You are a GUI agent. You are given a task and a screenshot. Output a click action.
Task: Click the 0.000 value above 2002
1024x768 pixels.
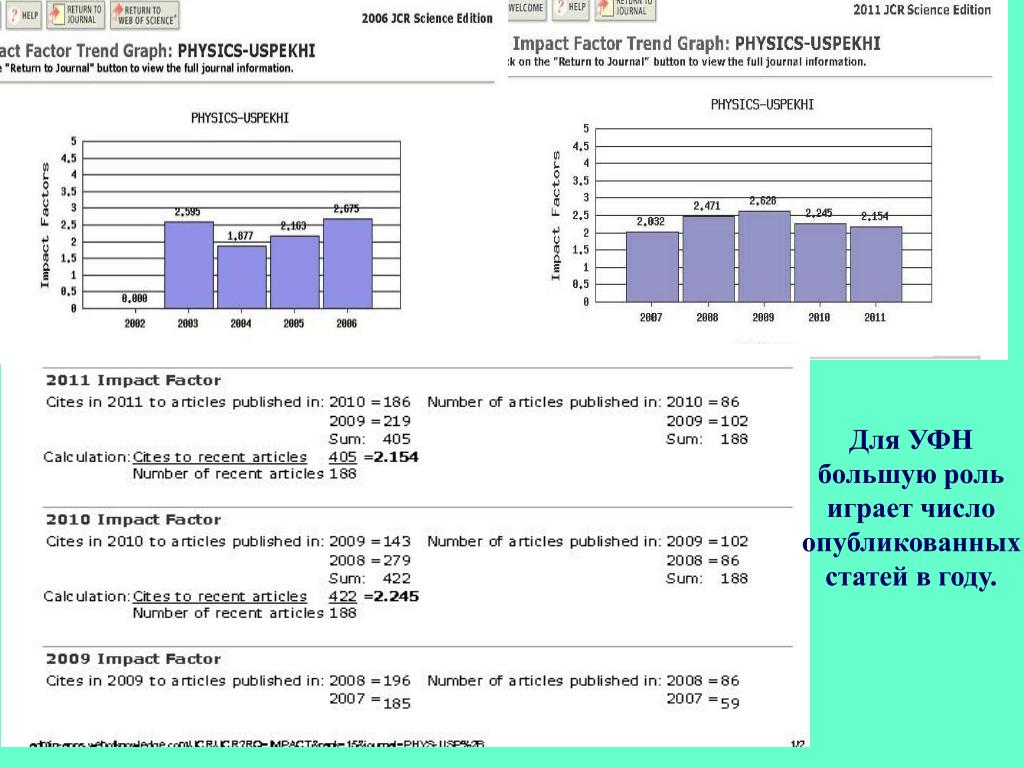point(135,298)
